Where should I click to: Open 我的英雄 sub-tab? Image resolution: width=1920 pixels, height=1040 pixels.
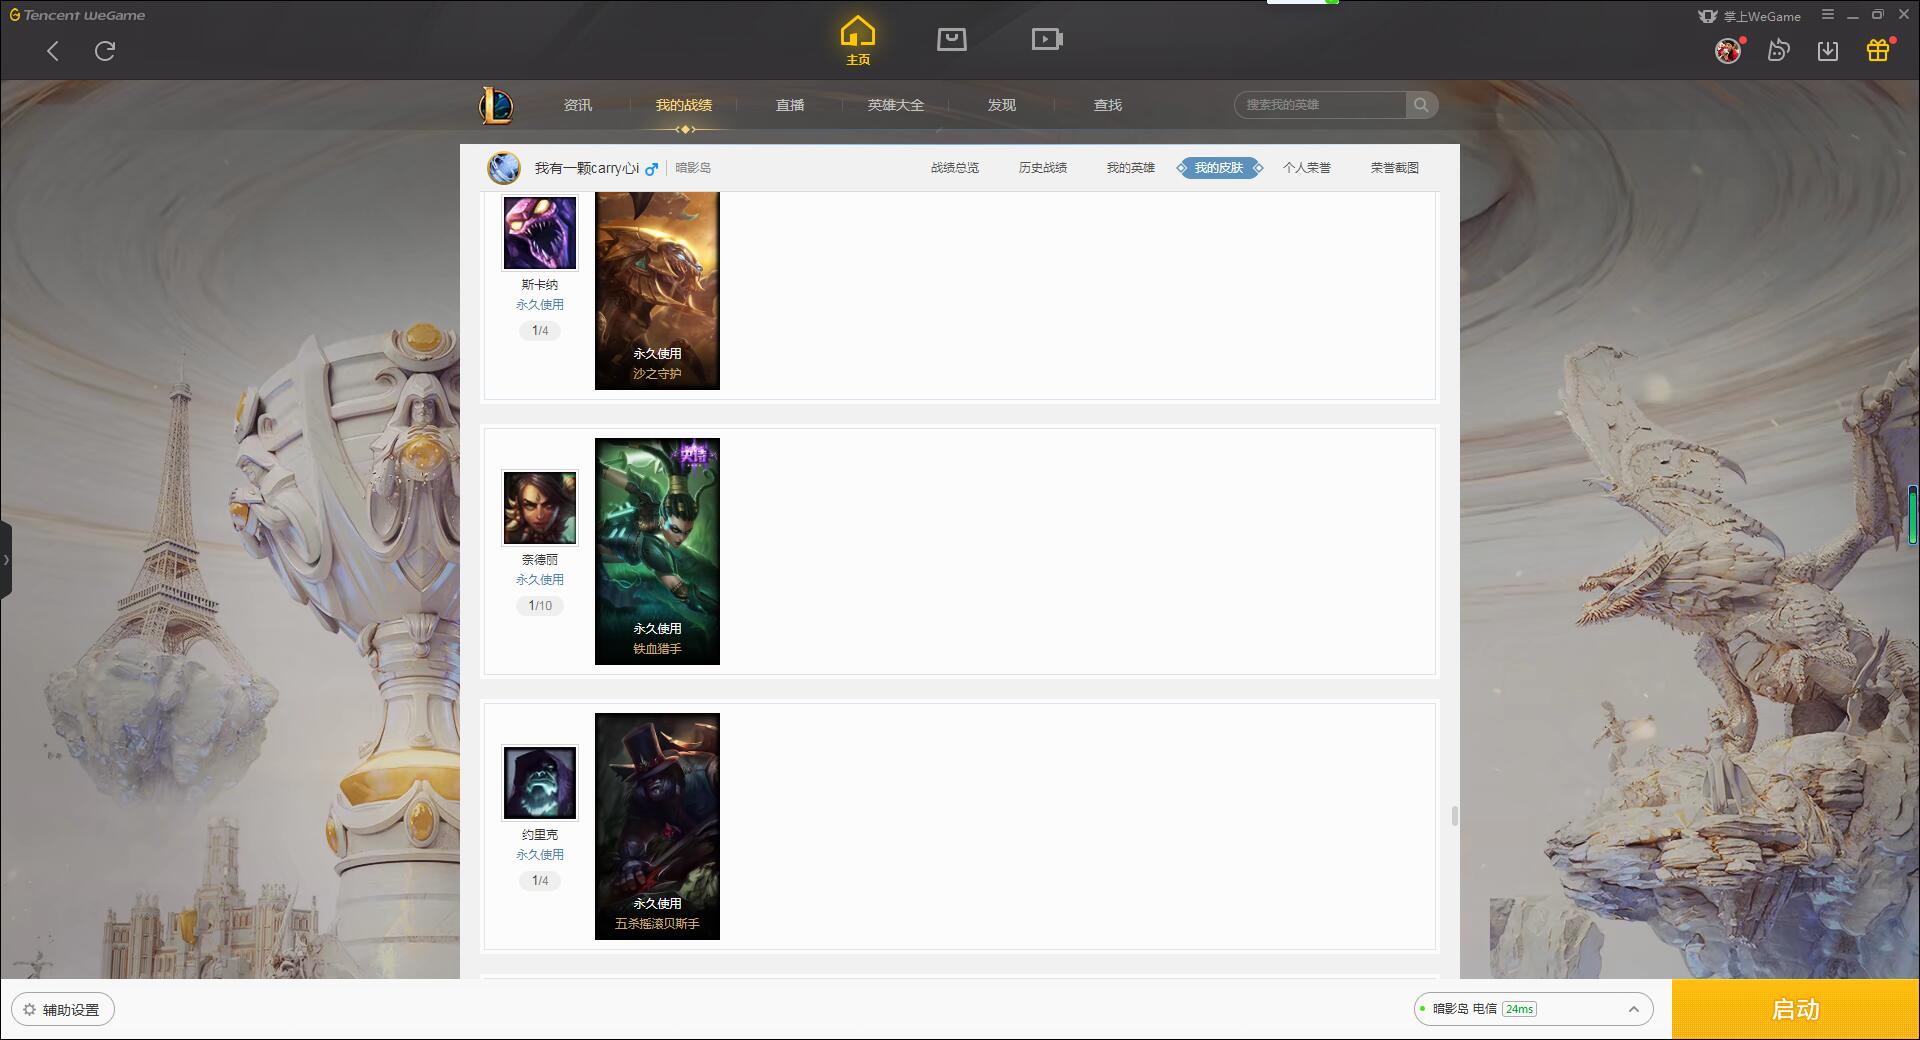point(1131,168)
